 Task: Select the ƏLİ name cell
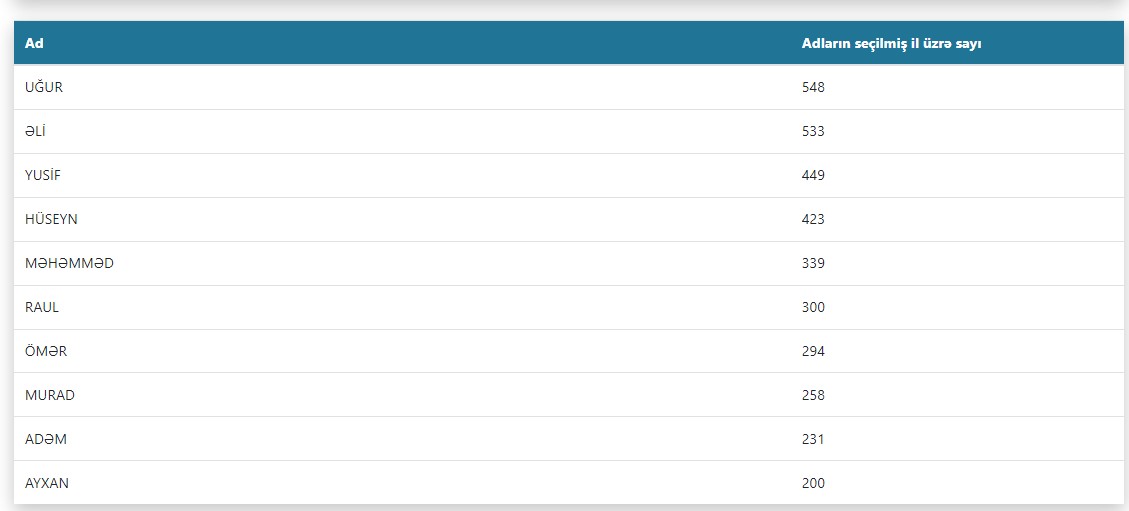pos(37,131)
